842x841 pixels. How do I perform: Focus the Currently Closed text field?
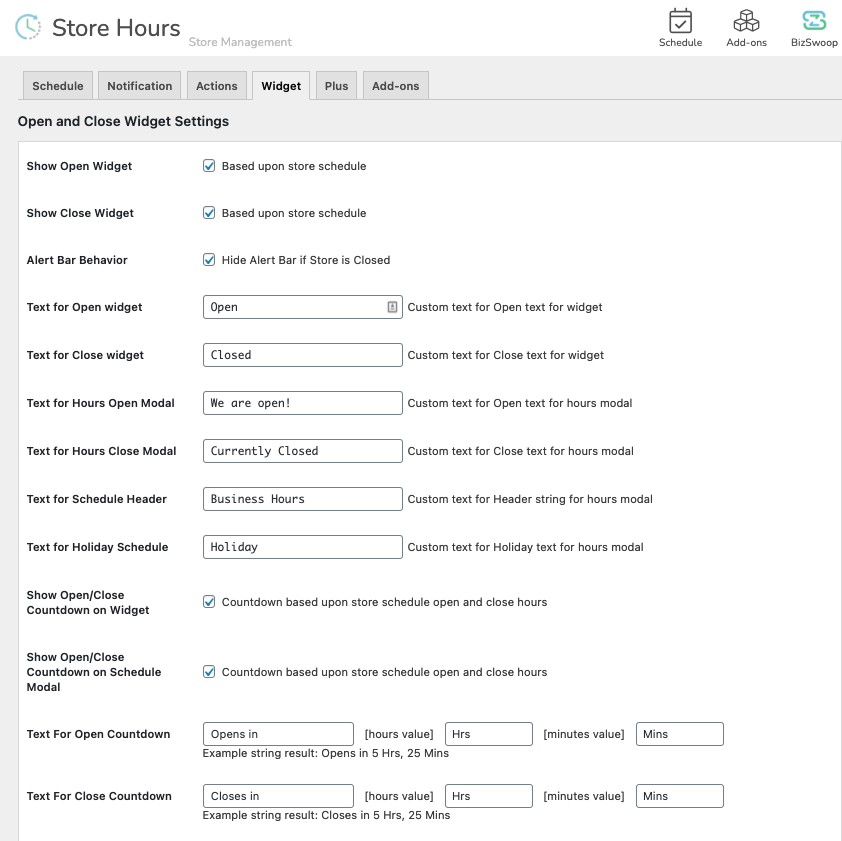[303, 451]
